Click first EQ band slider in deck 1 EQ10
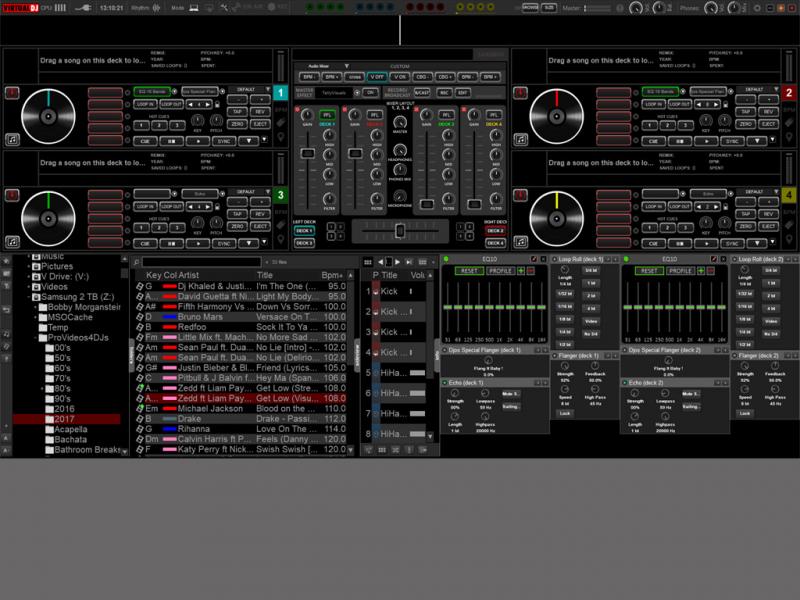The width and height of the screenshot is (800, 600). [x=447, y=307]
